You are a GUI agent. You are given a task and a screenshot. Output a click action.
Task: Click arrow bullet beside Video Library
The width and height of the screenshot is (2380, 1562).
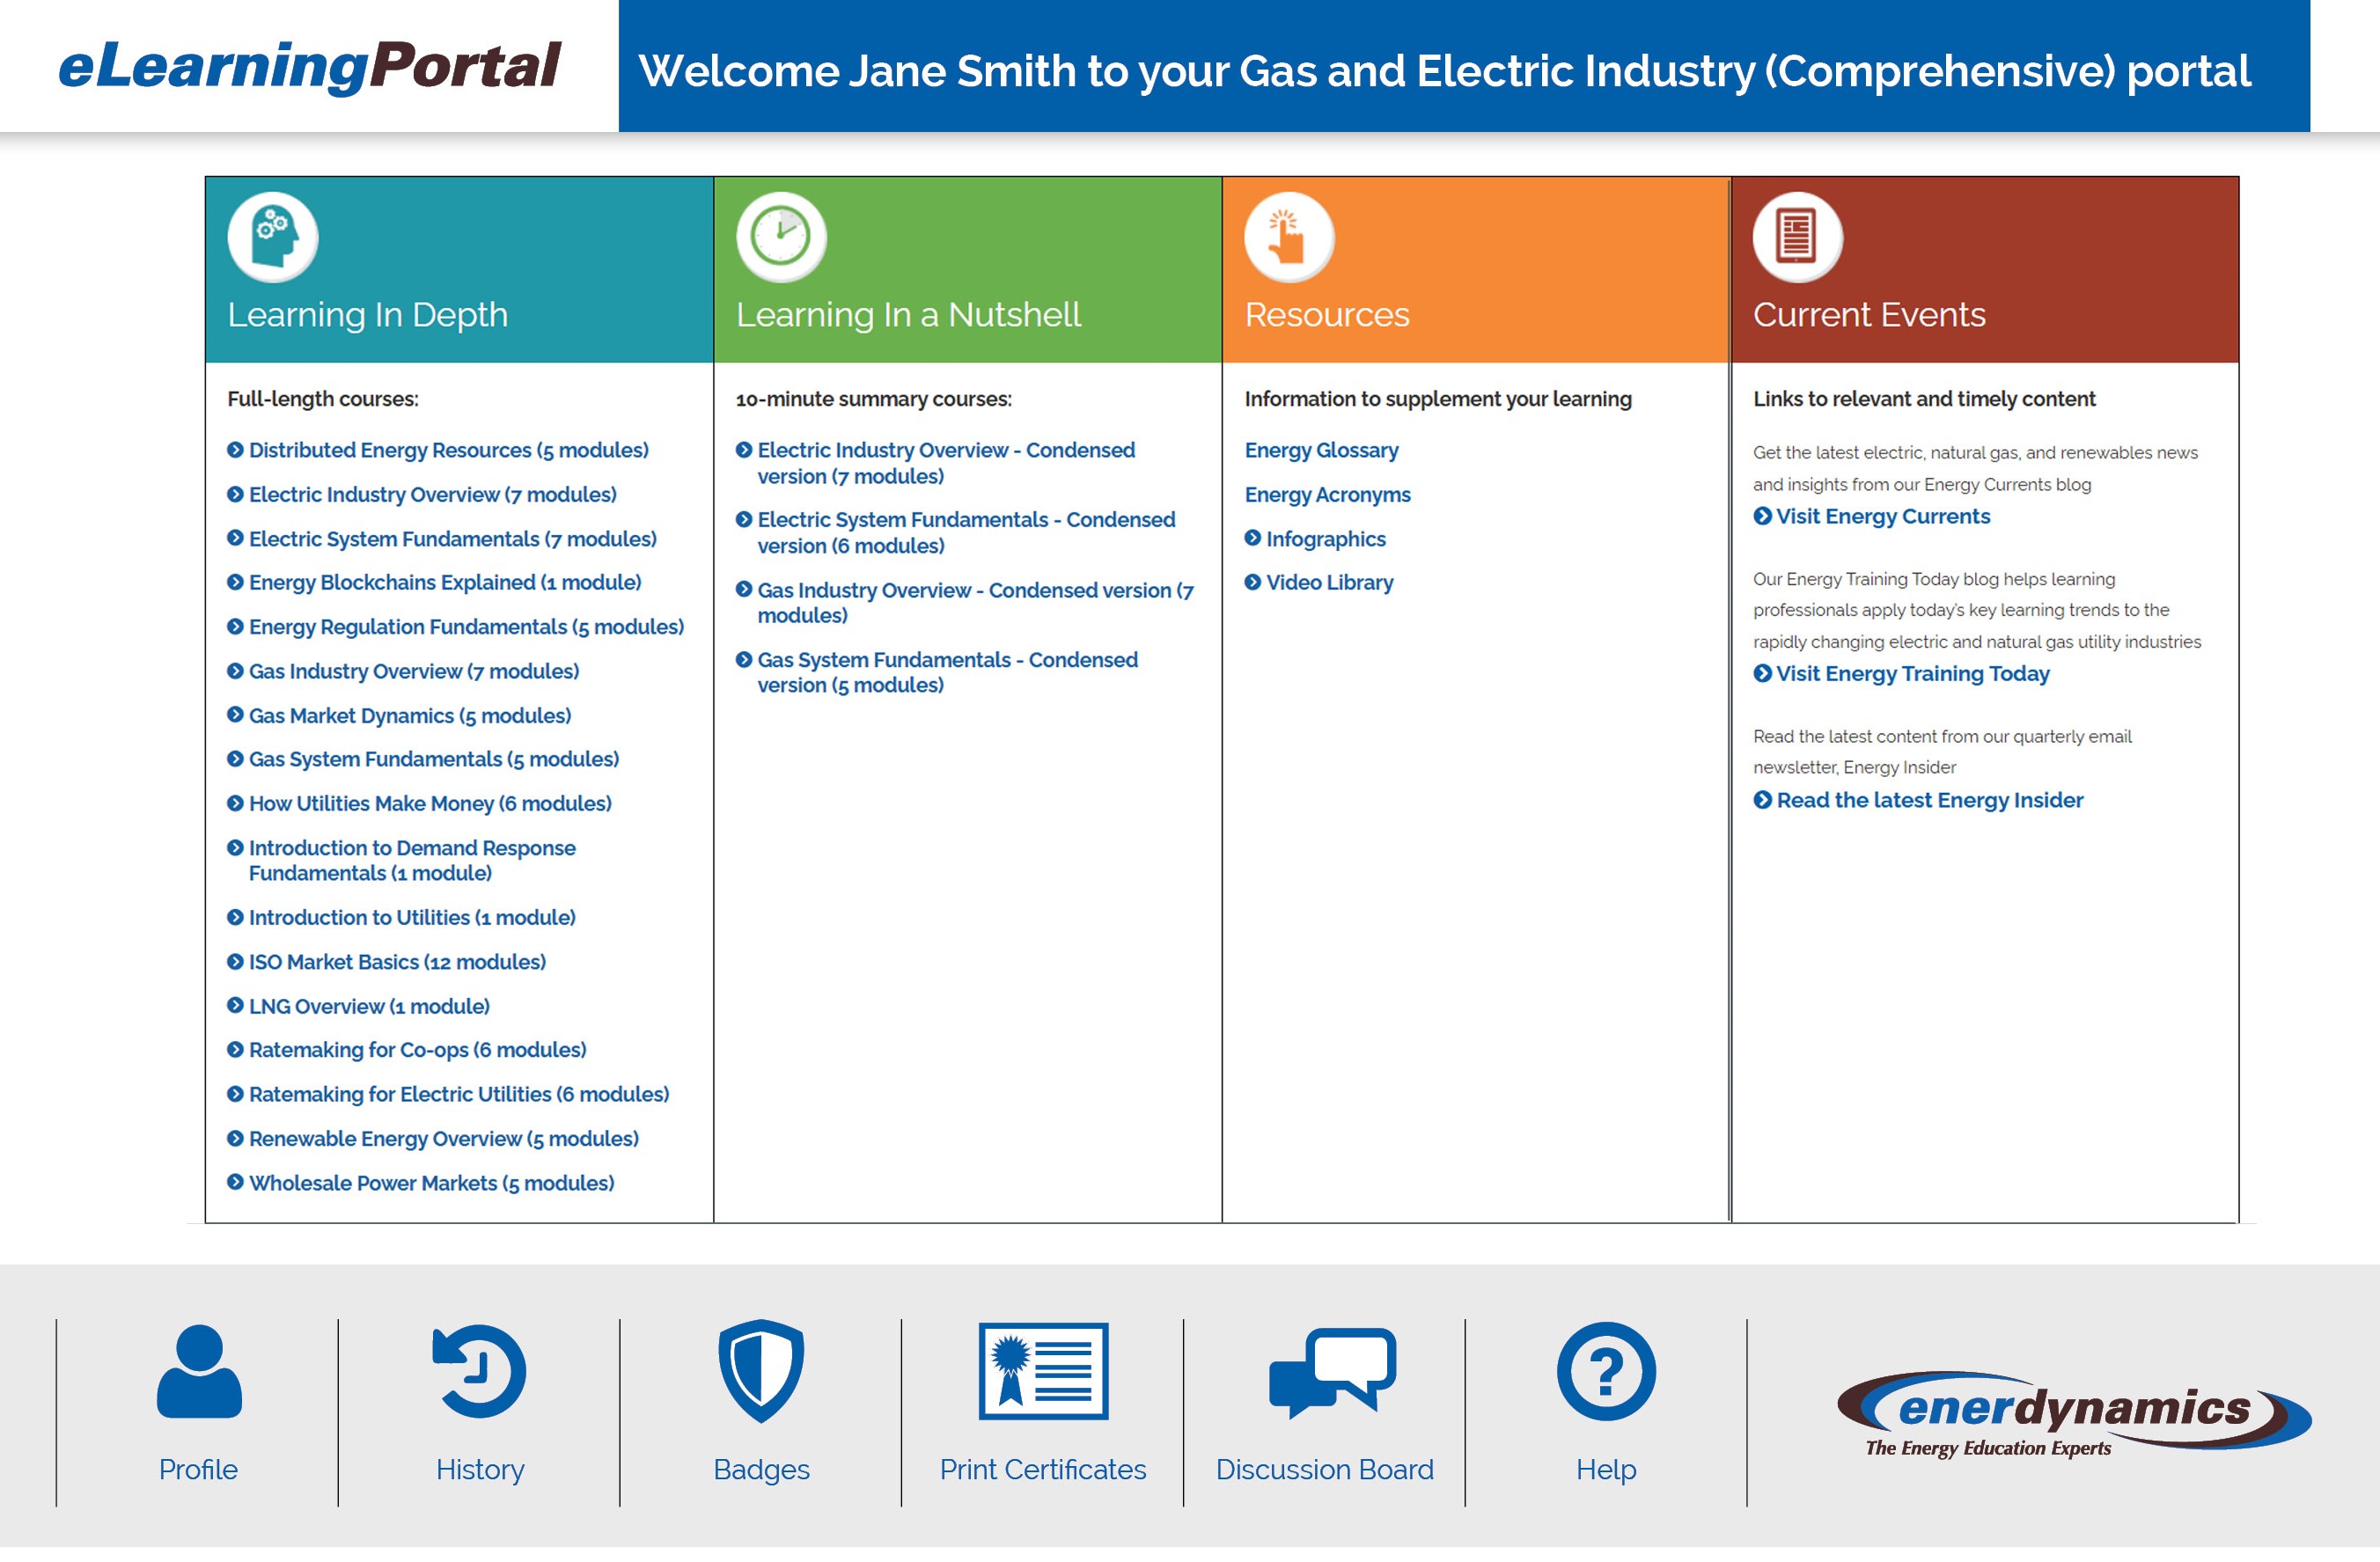pyautogui.click(x=1253, y=582)
